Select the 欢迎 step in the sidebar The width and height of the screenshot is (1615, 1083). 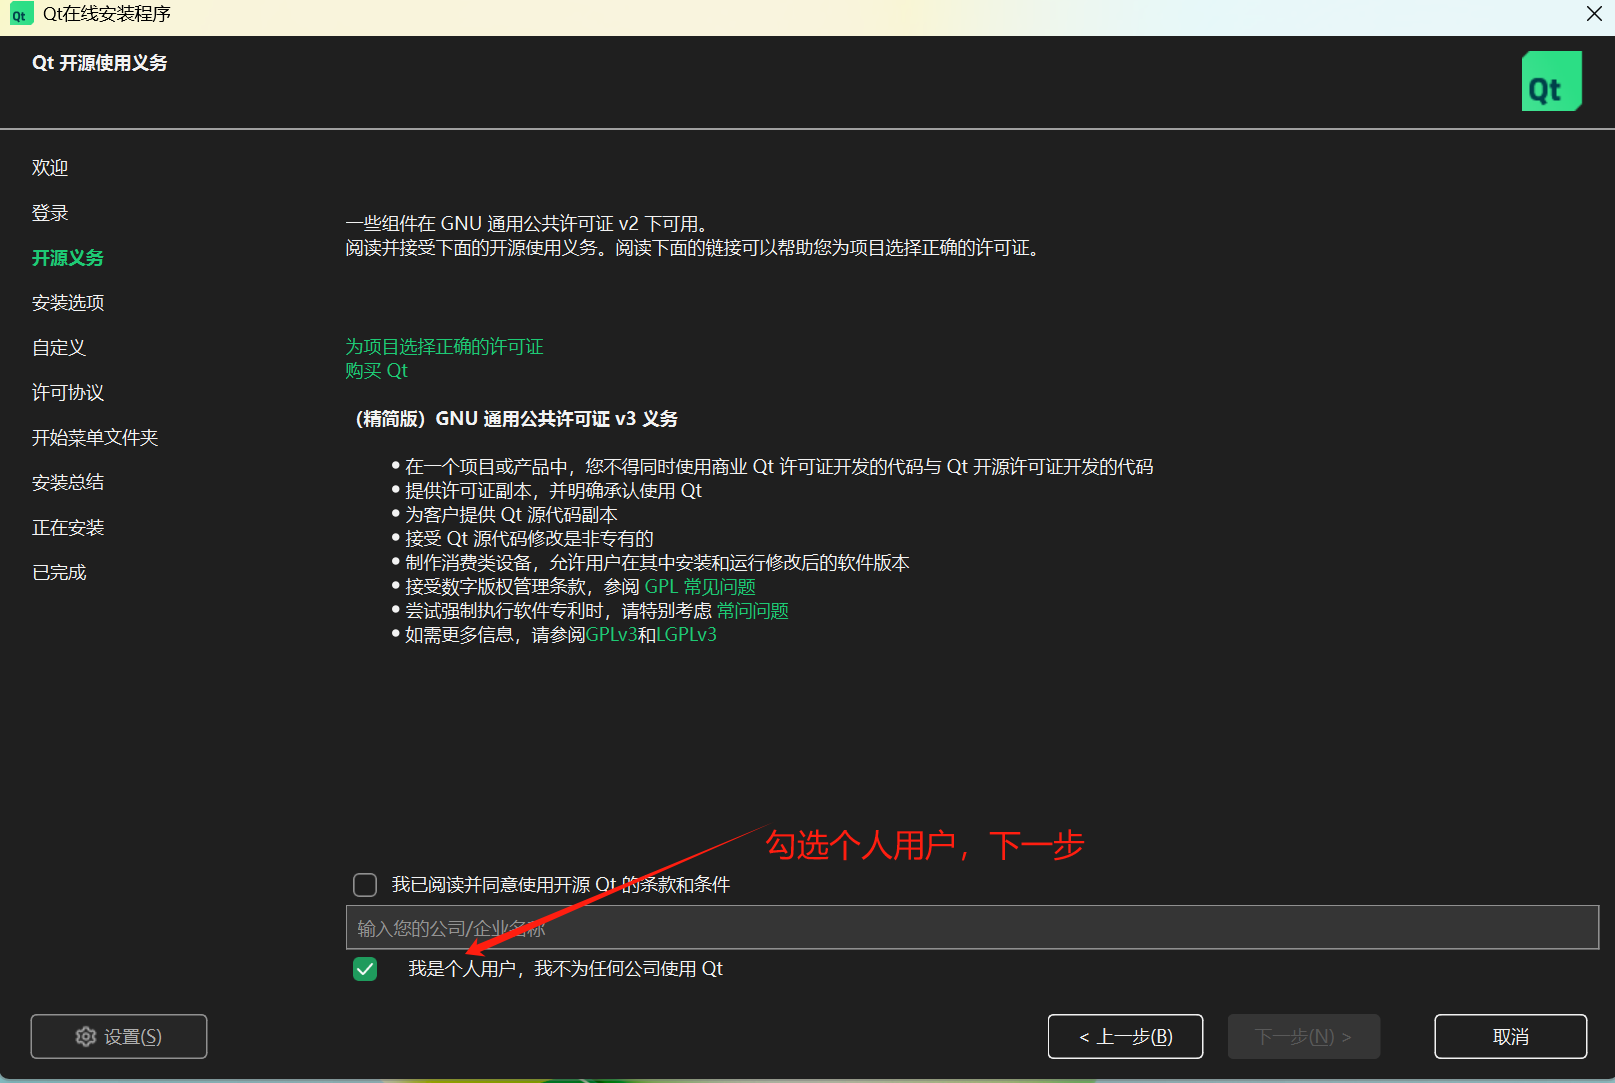[x=50, y=168]
